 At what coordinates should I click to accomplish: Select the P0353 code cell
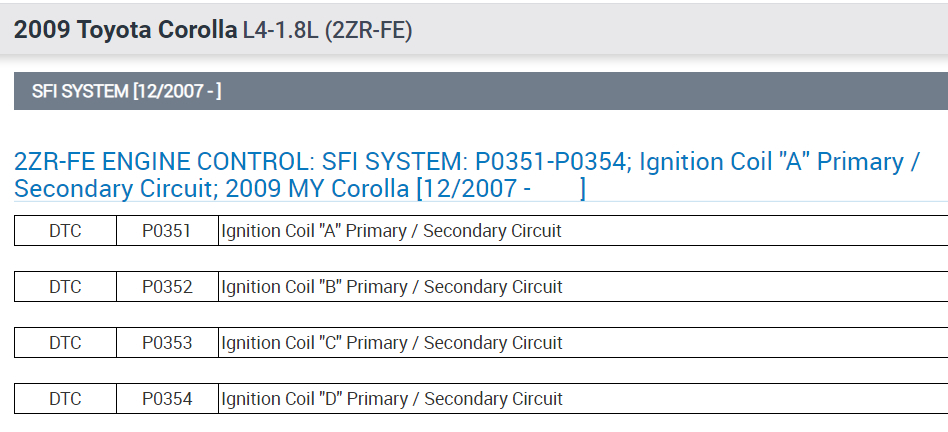tap(166, 343)
